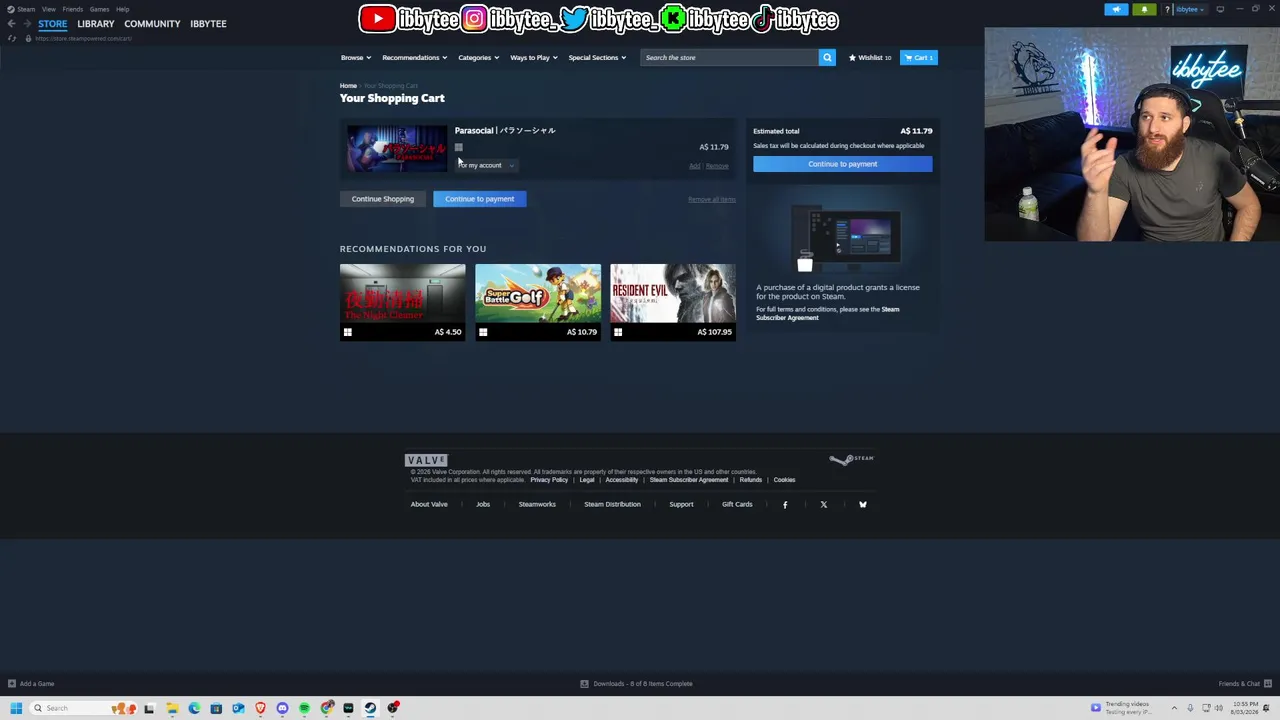Screen dimensions: 1280x720
Task: Expand the Categories dropdown
Action: (478, 58)
